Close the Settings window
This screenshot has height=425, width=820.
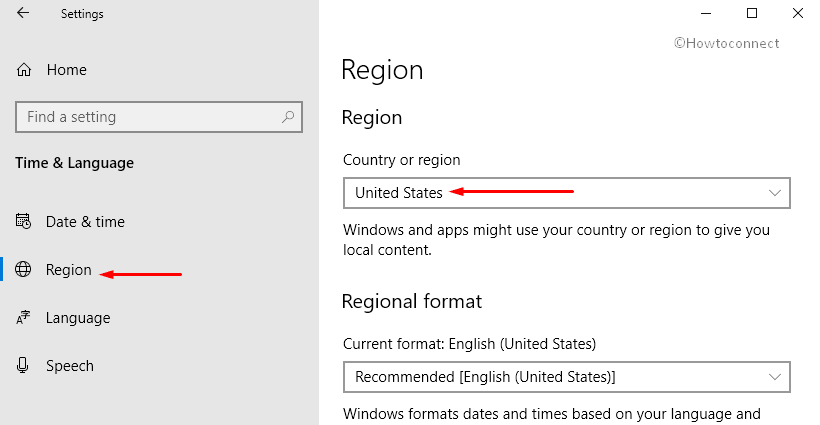798,13
